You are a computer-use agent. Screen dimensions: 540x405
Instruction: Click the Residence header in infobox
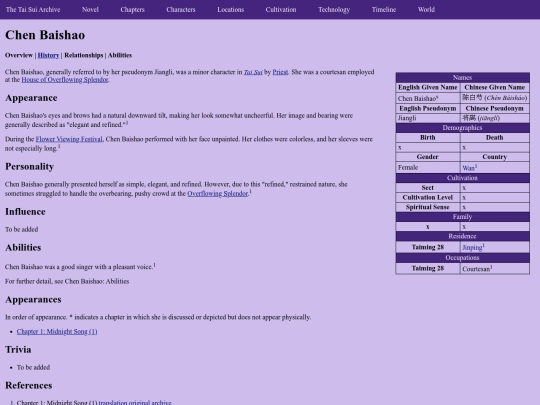463,236
